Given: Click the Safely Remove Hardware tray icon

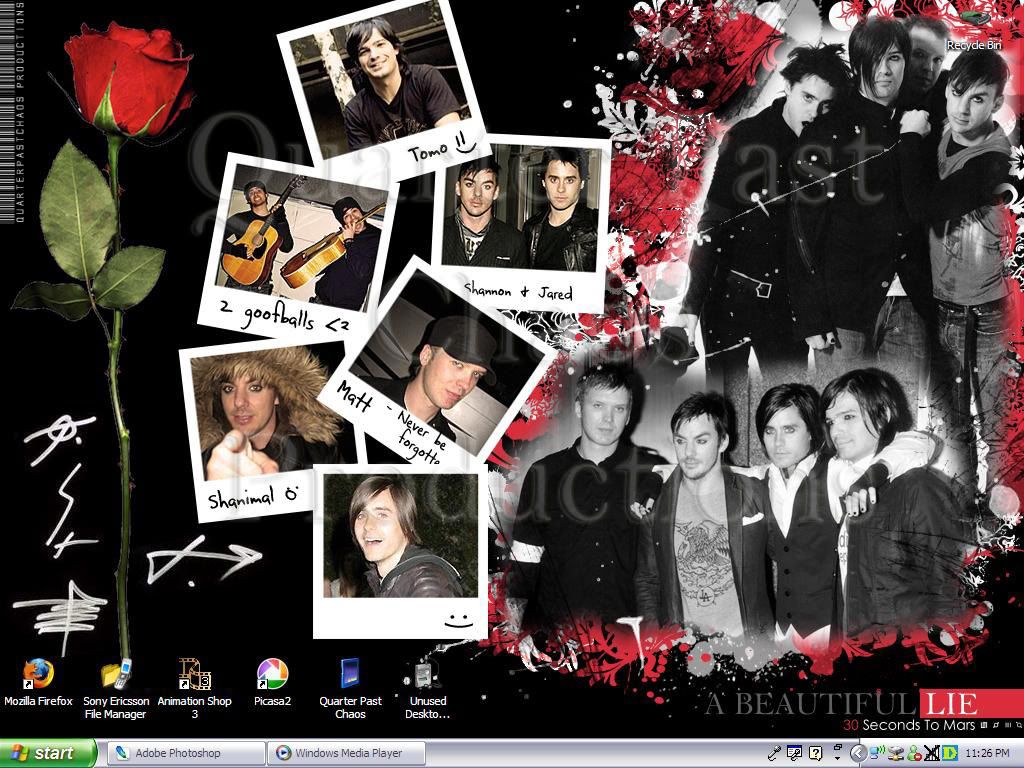Looking at the screenshot, I should point(895,753).
